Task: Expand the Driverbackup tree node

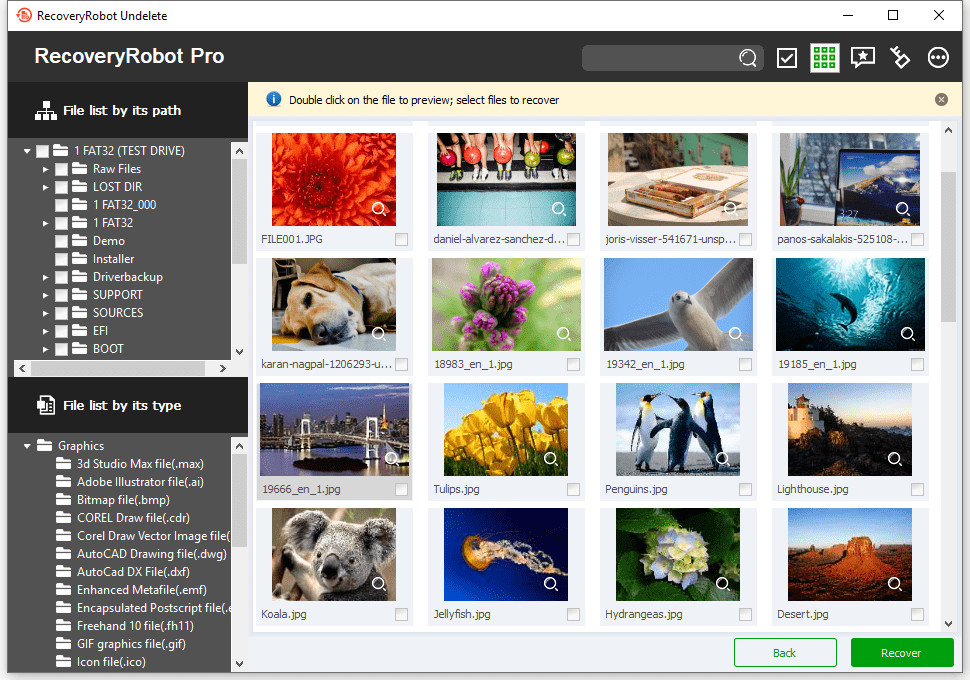Action: [45, 277]
